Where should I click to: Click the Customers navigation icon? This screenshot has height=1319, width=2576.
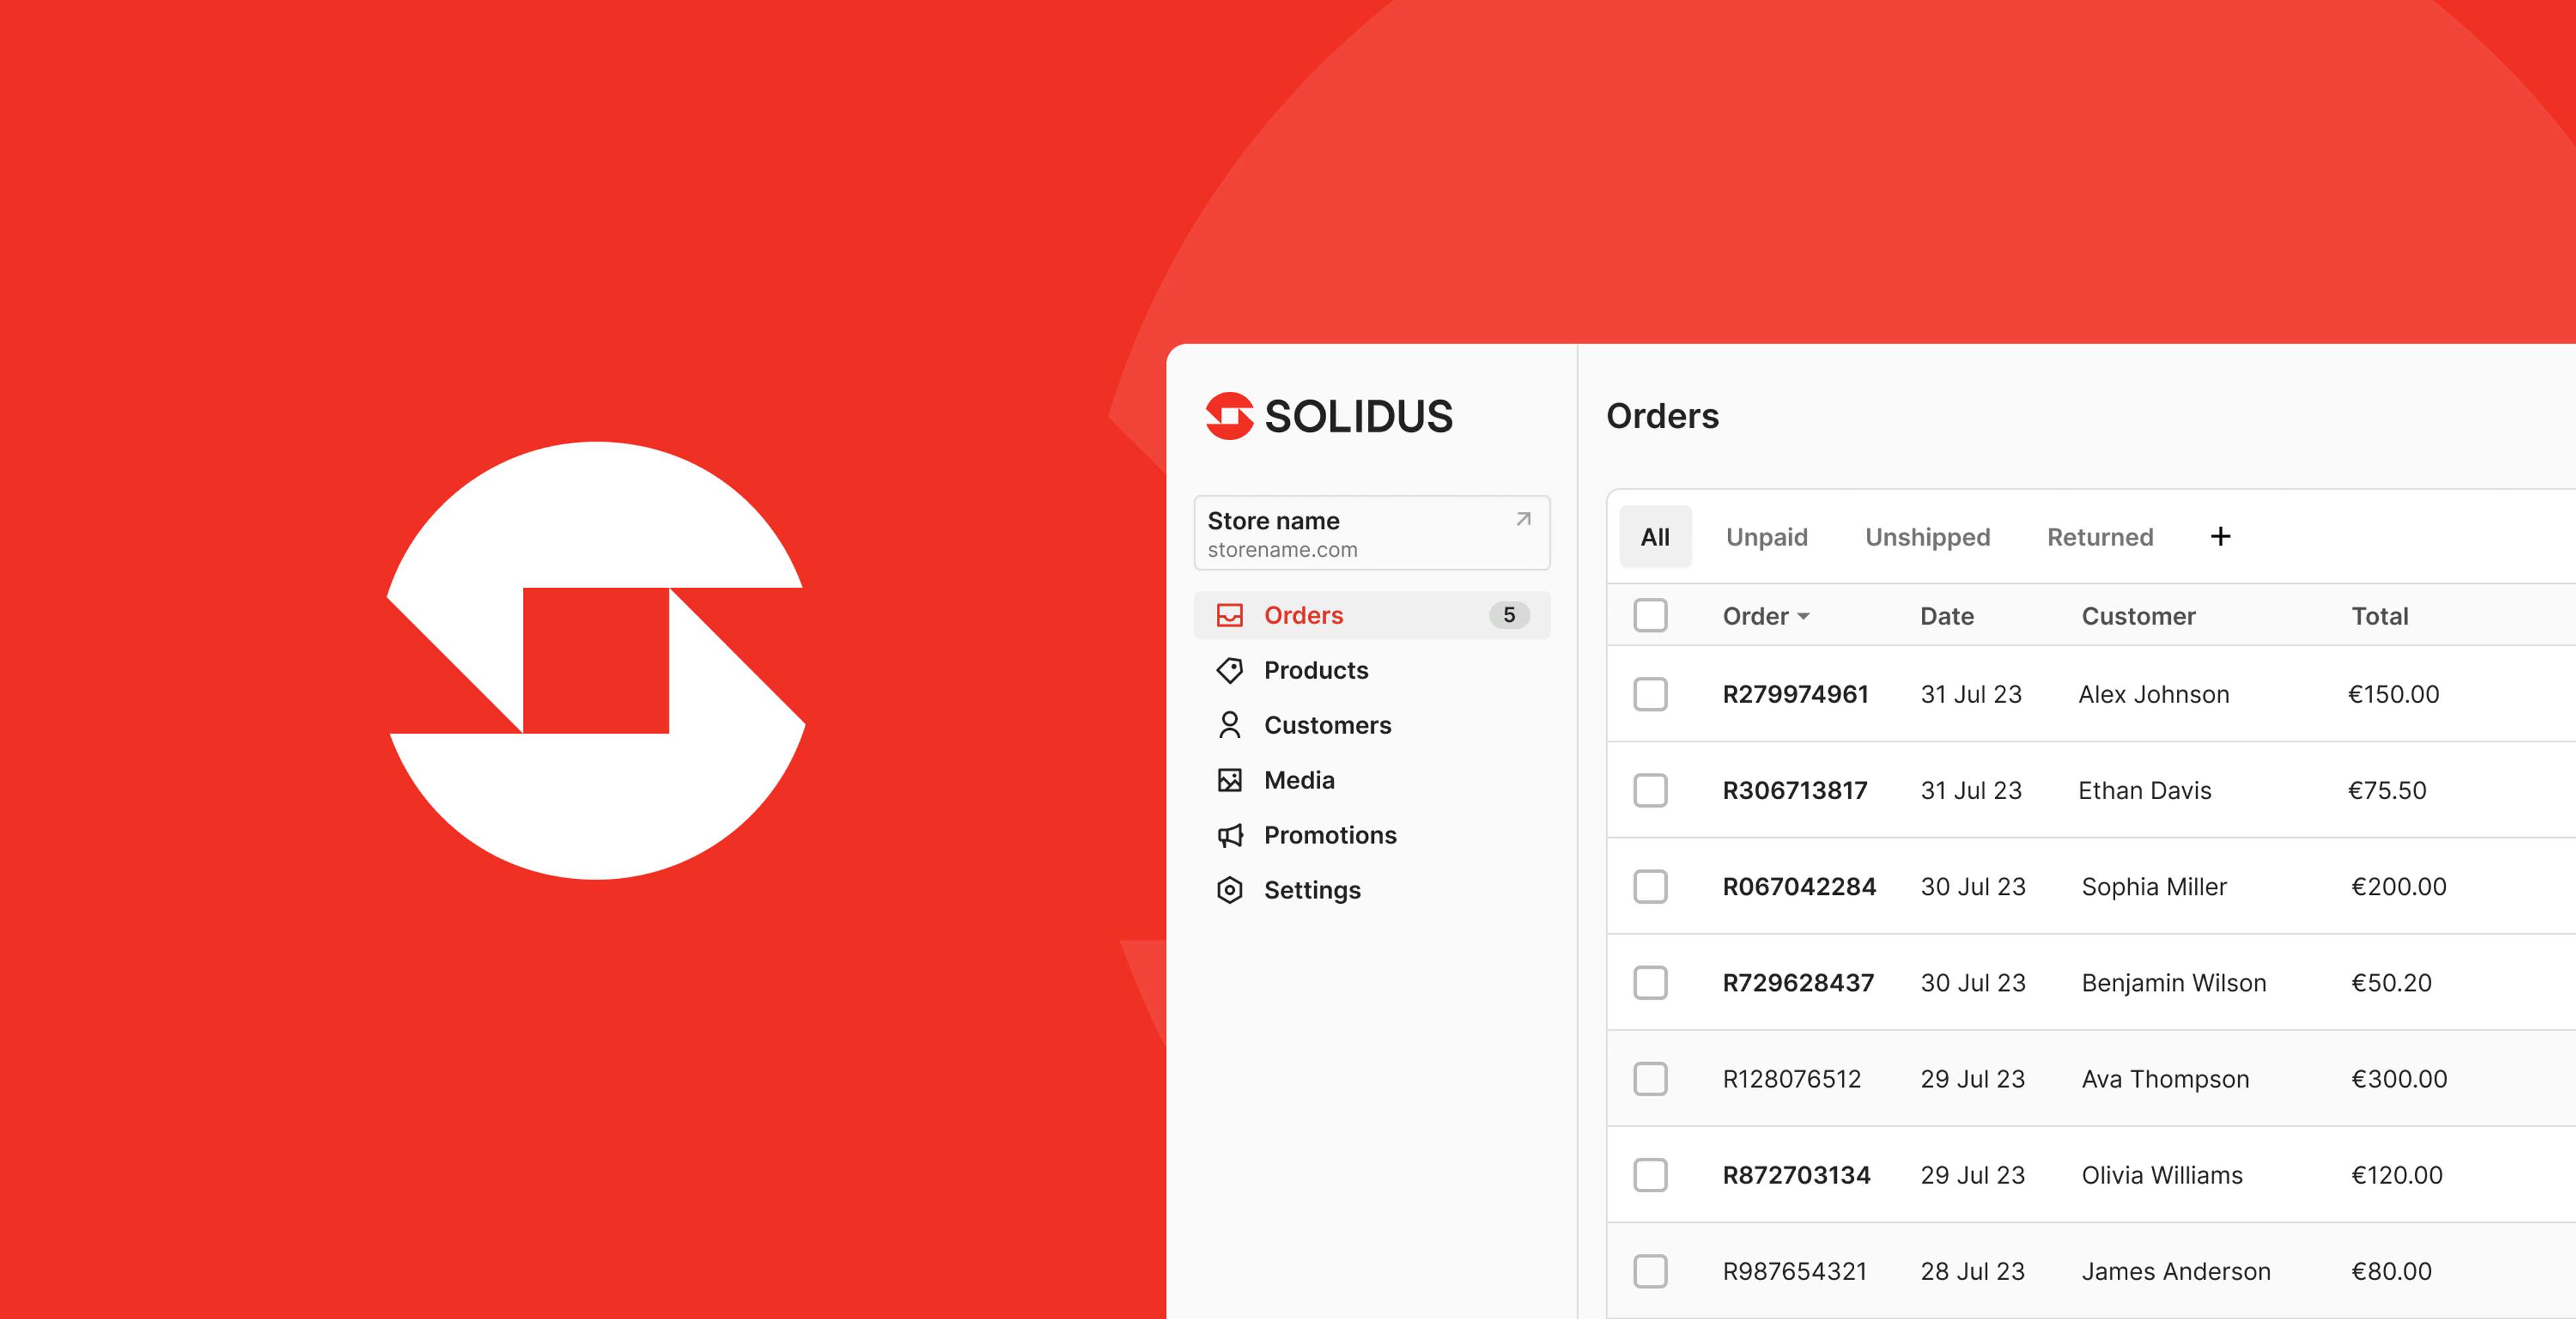1229,725
